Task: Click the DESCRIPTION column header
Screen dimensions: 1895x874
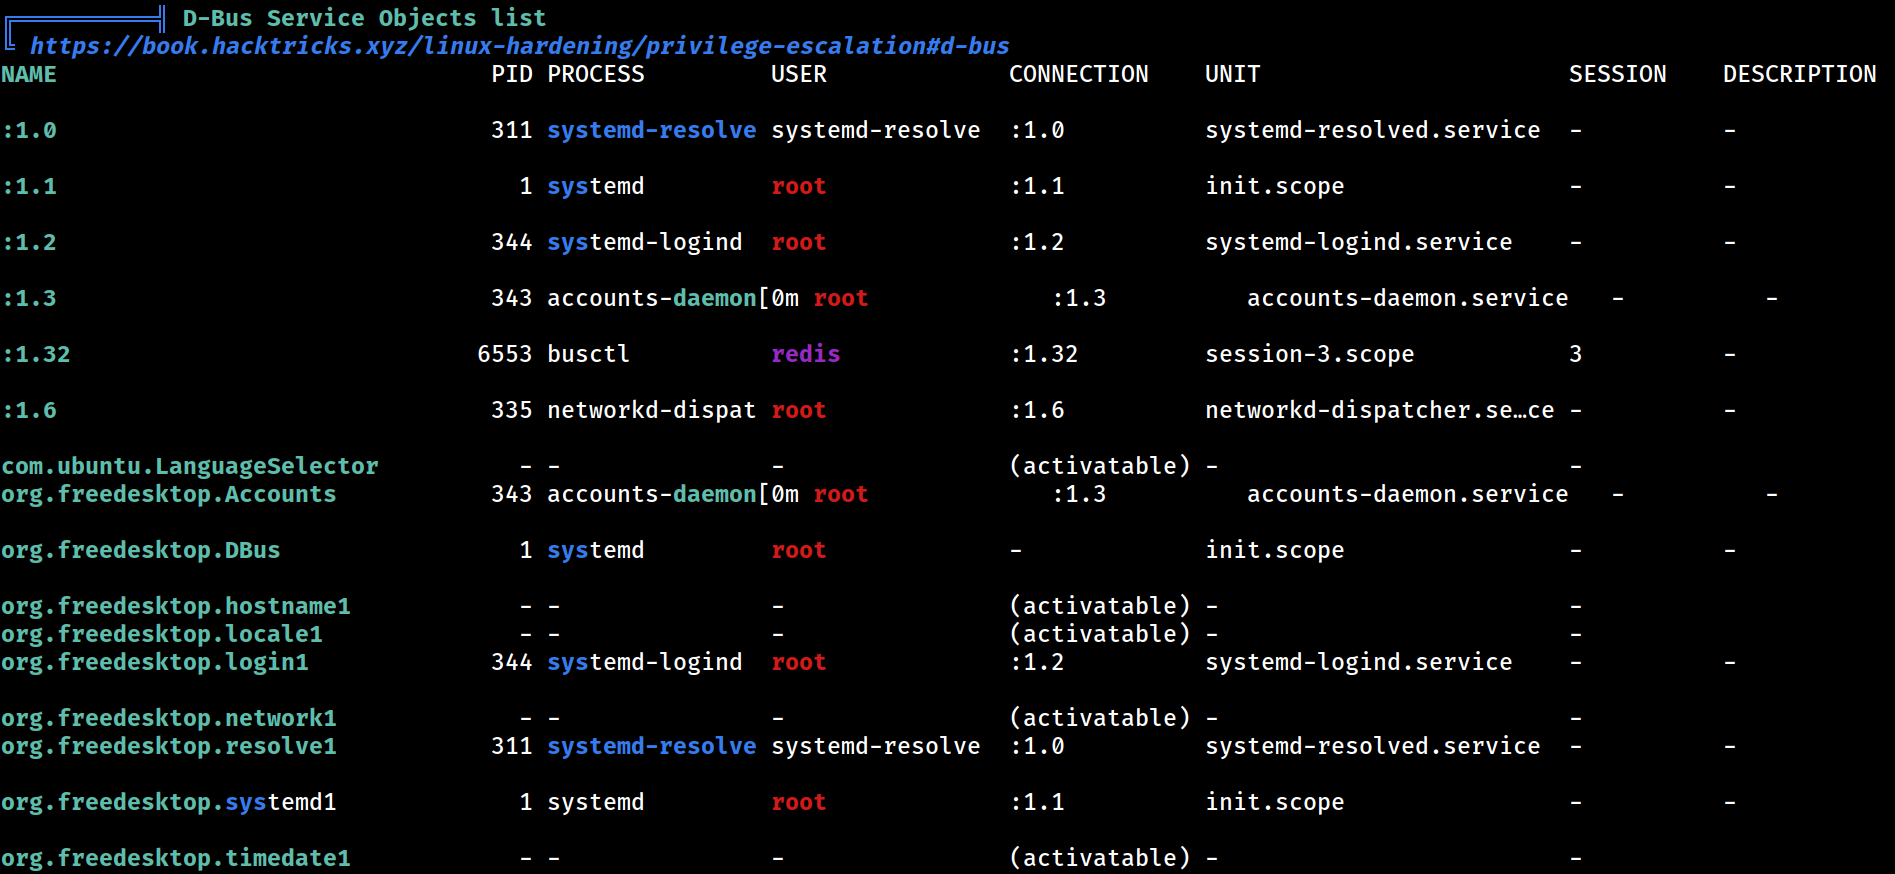Action: click(x=1800, y=74)
